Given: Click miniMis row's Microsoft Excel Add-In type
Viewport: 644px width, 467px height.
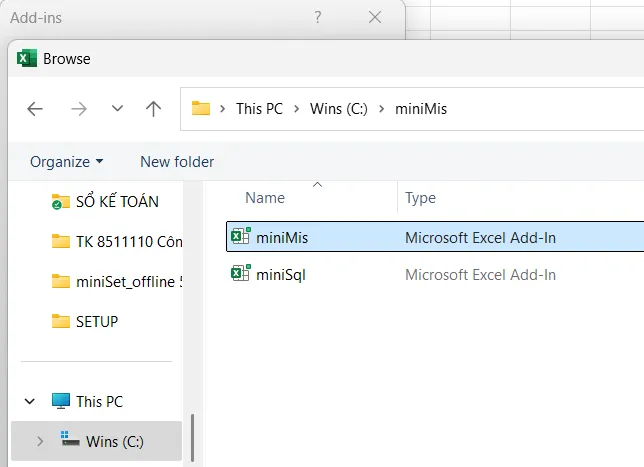Looking at the screenshot, I should 480,238.
